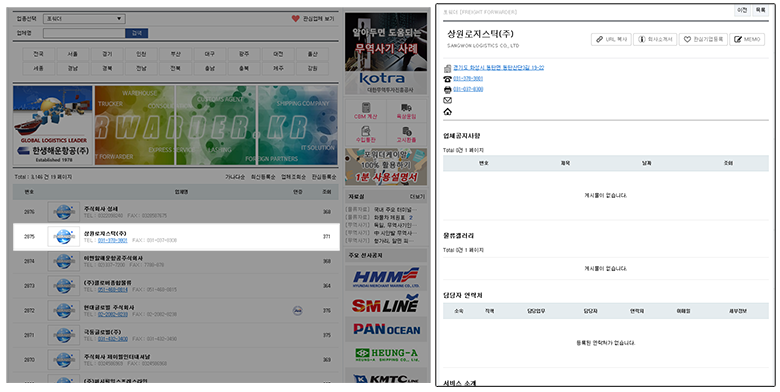The width and height of the screenshot is (780, 392).
Task: Sort list by 관심등록순
Action: 324,177
